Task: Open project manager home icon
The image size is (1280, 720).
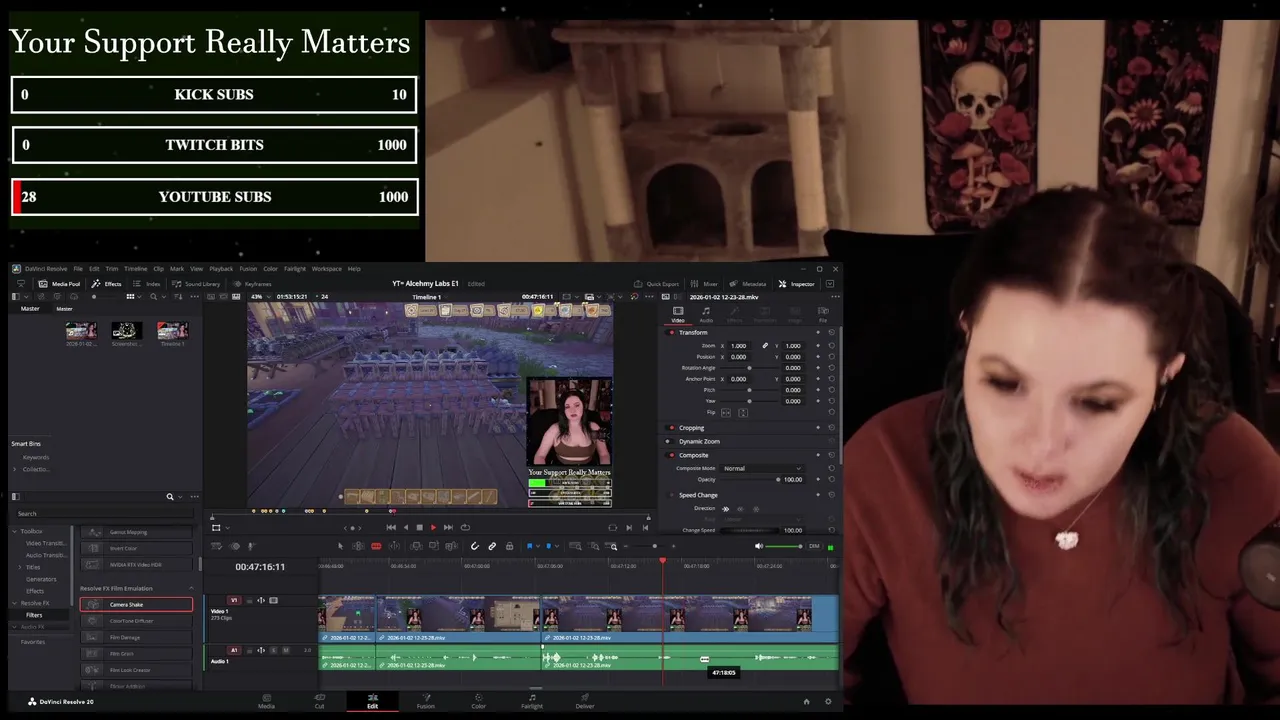Action: [806, 701]
